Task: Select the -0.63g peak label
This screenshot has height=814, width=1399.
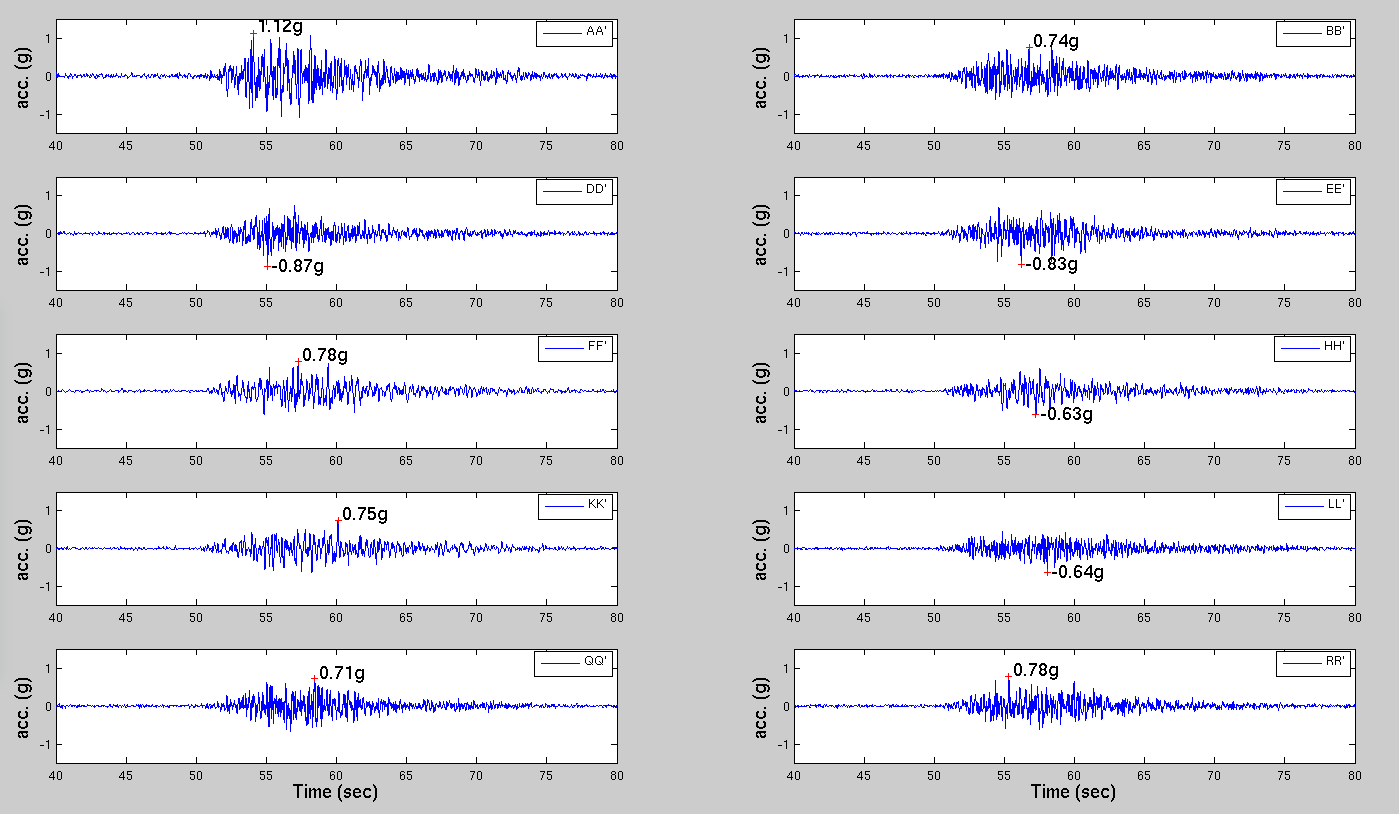Action: [x=1067, y=414]
